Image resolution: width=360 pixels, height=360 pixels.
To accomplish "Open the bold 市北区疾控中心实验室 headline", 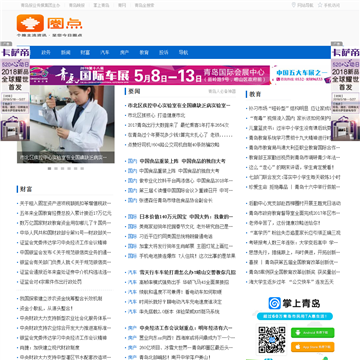I will [179, 106].
